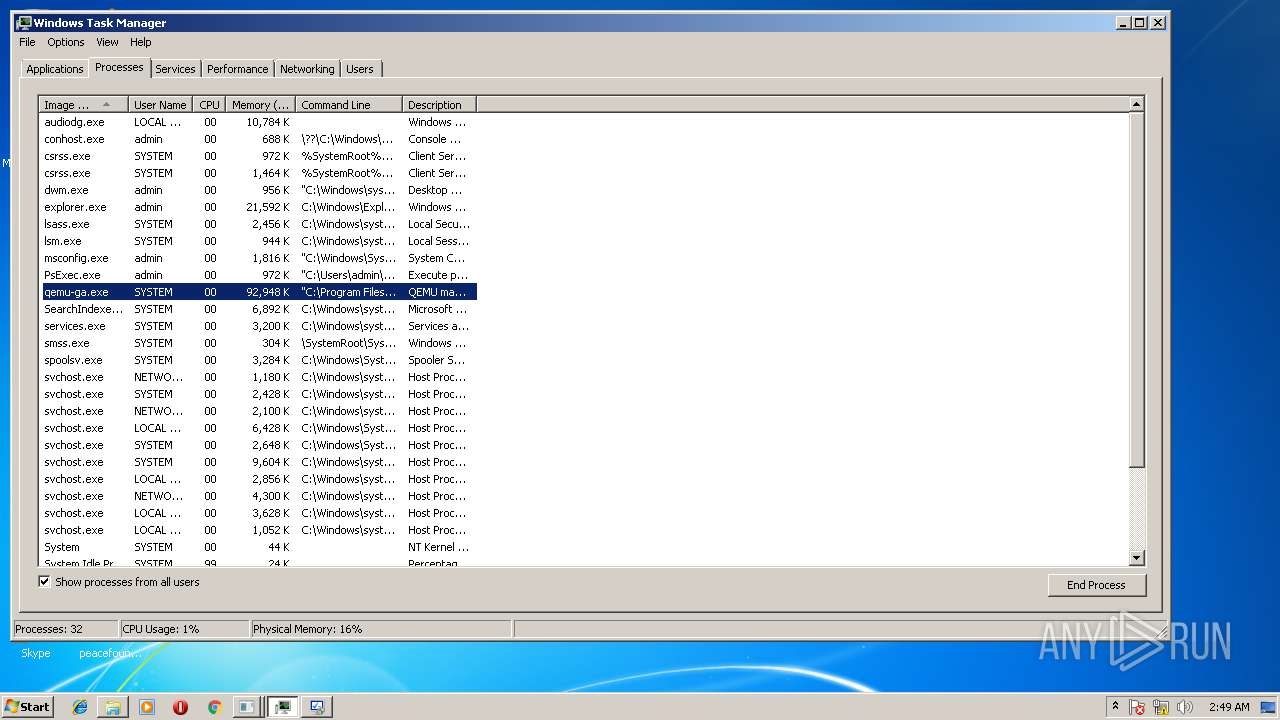Viewport: 1280px width, 720px height.
Task: Click the CPU Usage: 1% status entry
Action: coord(184,629)
